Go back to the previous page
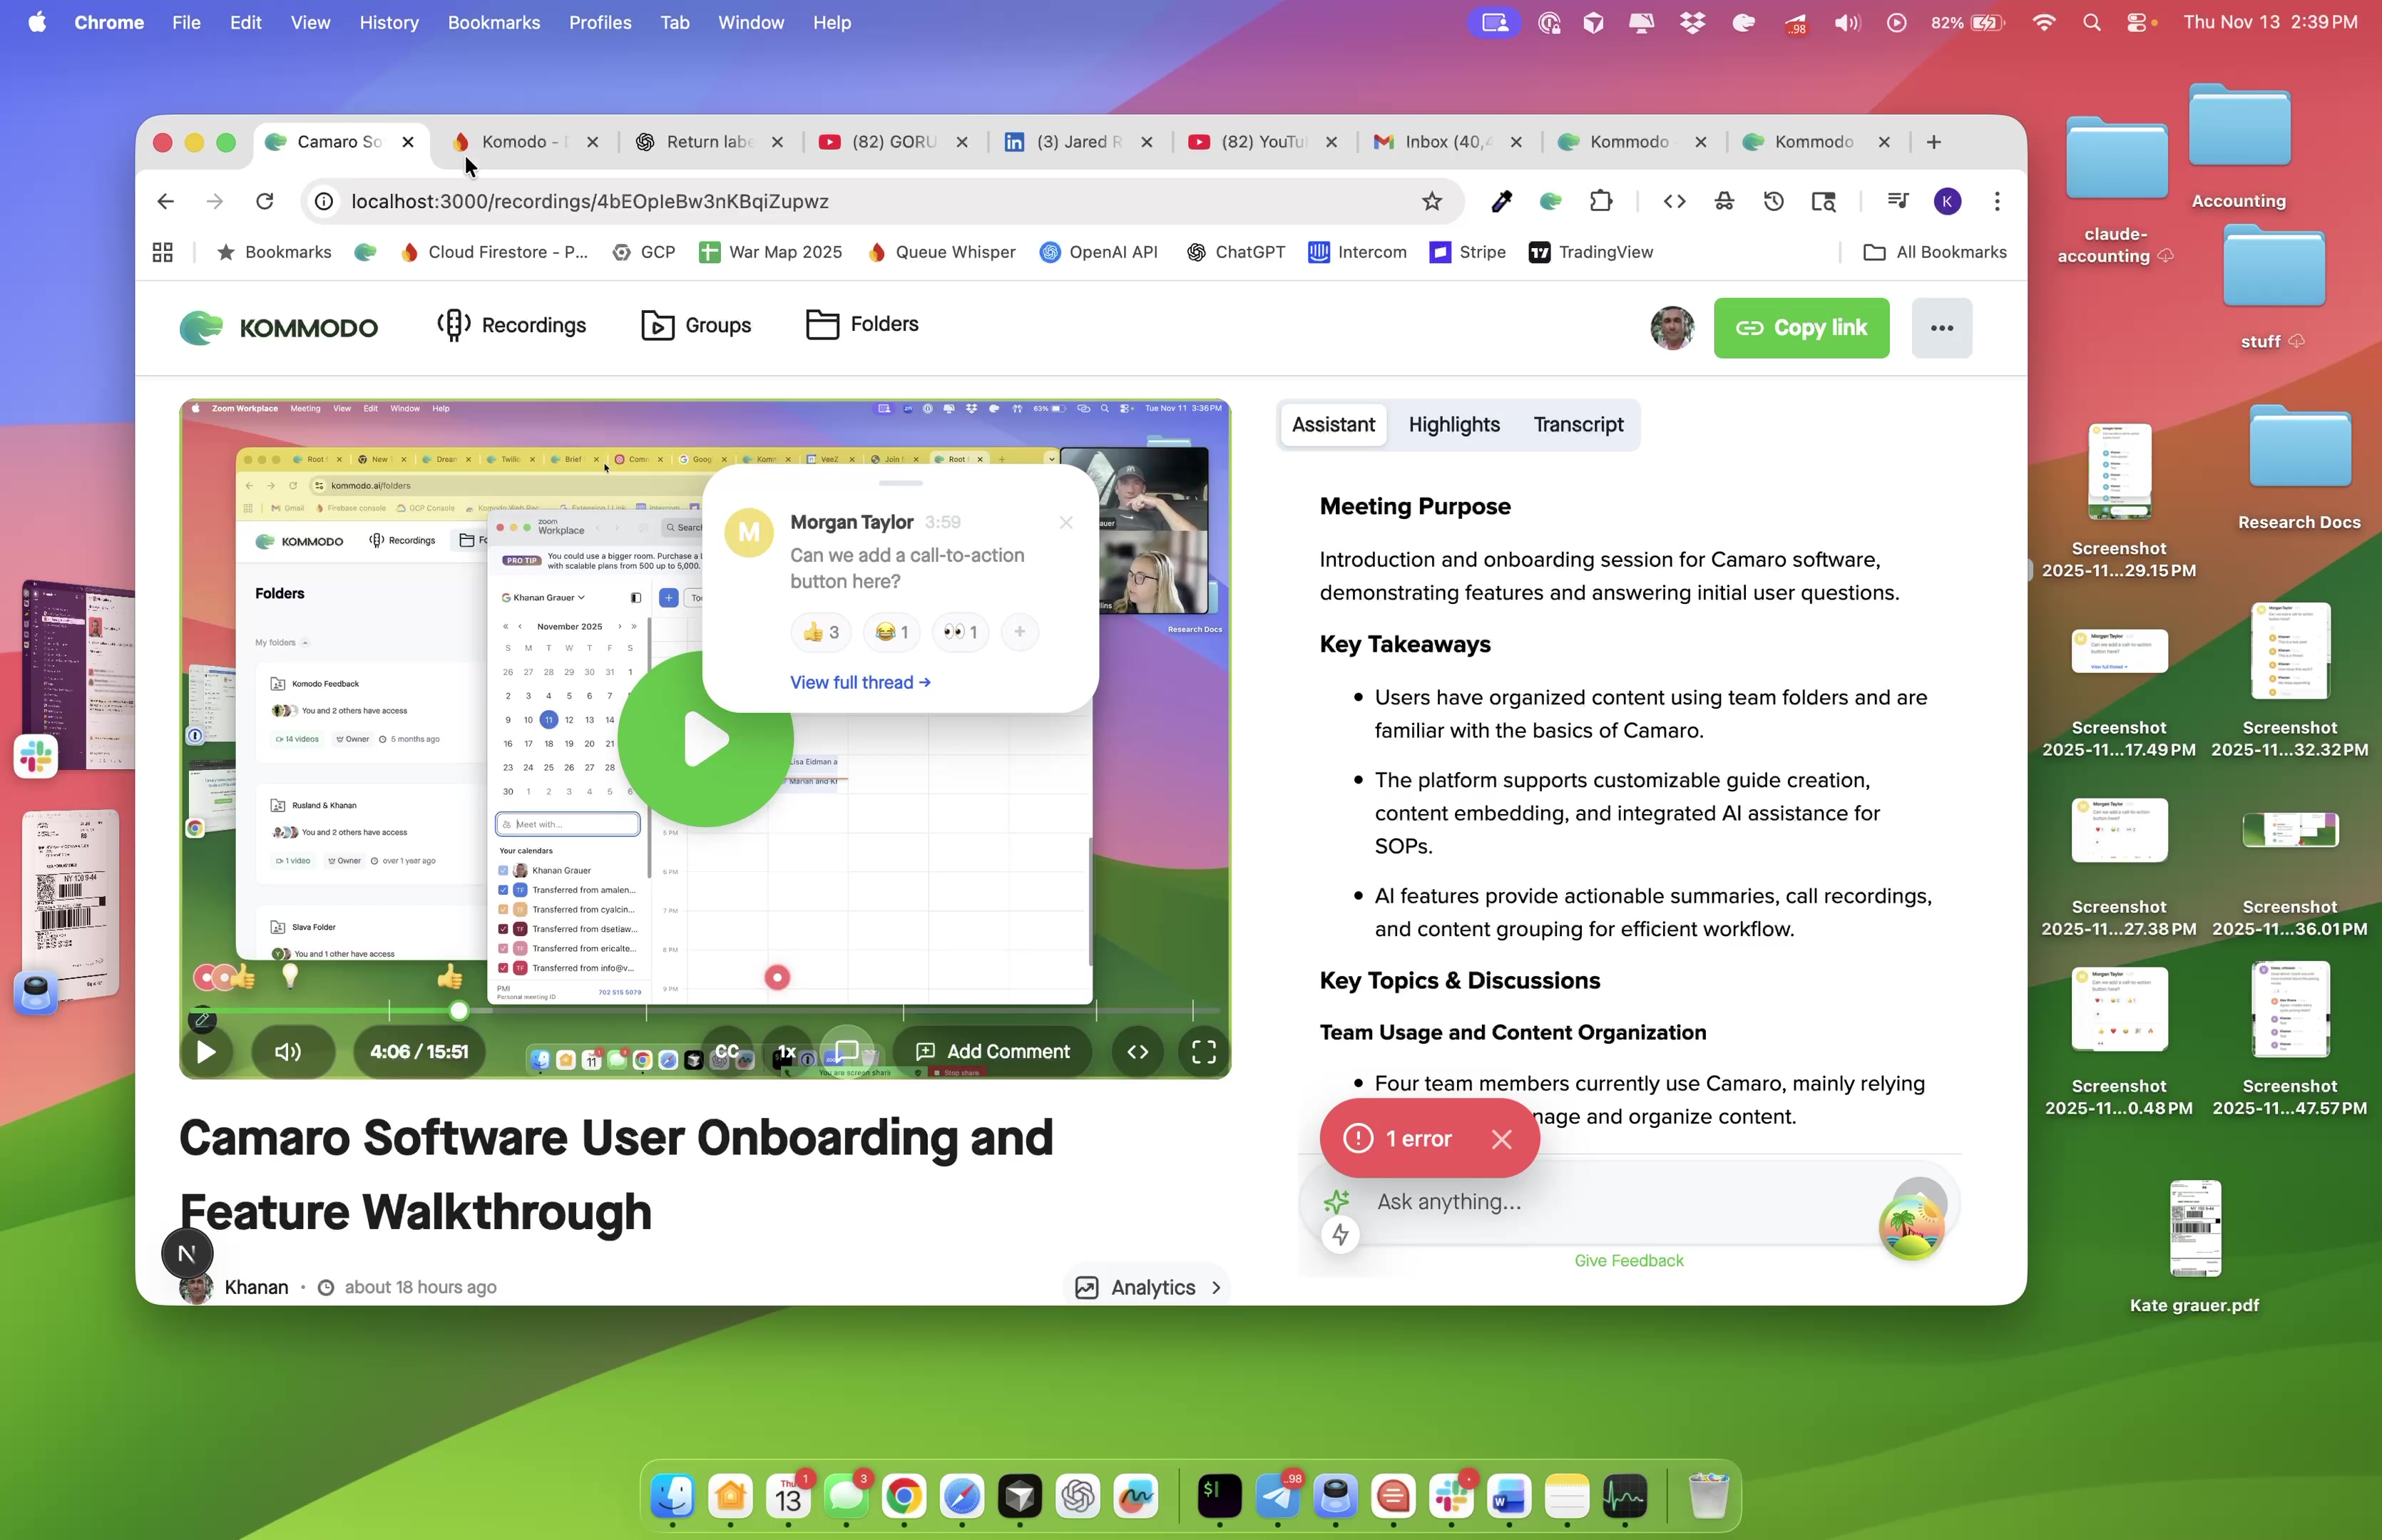2382x1540 pixels. (165, 201)
